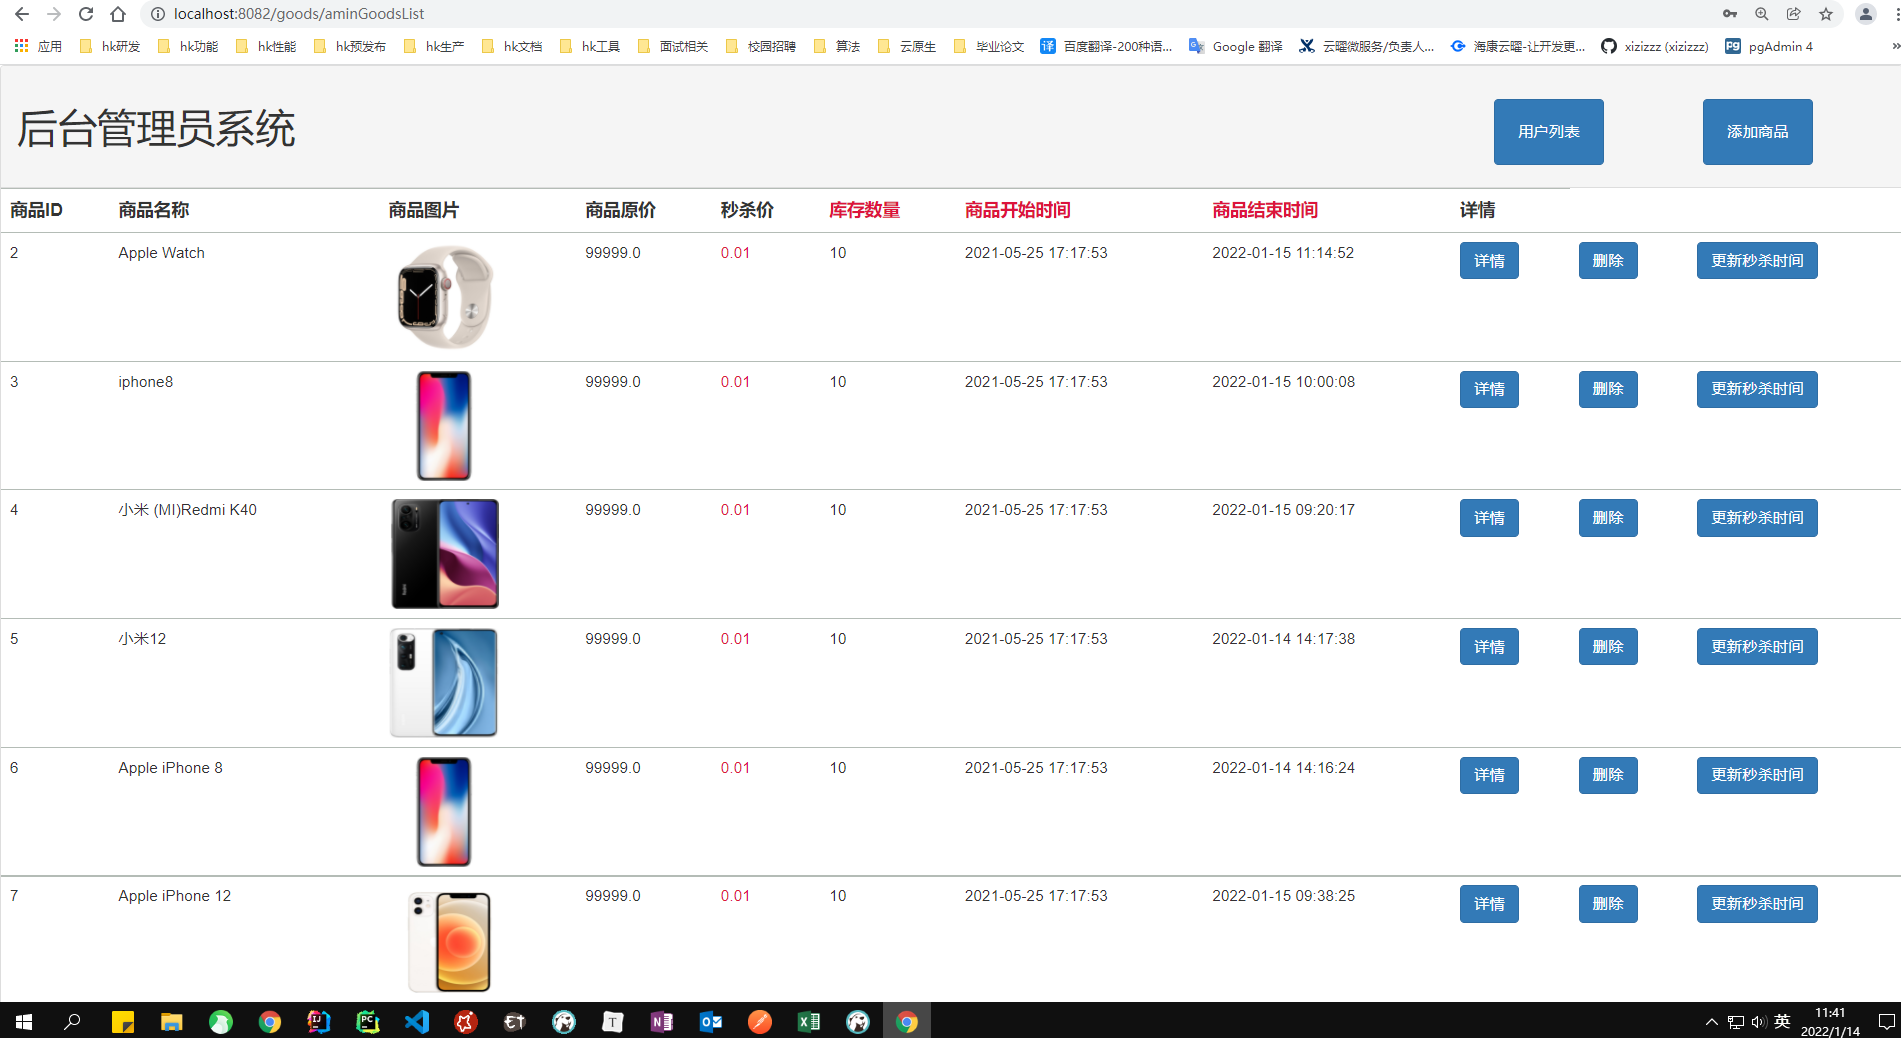Viewport: 1901px width, 1038px height.
Task: Bookmark this page with the star icon
Action: point(1826,14)
